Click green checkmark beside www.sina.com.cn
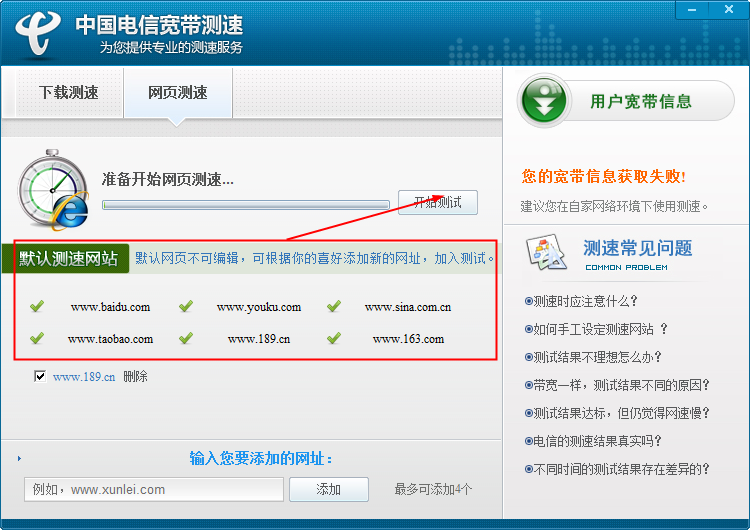Image resolution: width=750 pixels, height=530 pixels. click(334, 306)
